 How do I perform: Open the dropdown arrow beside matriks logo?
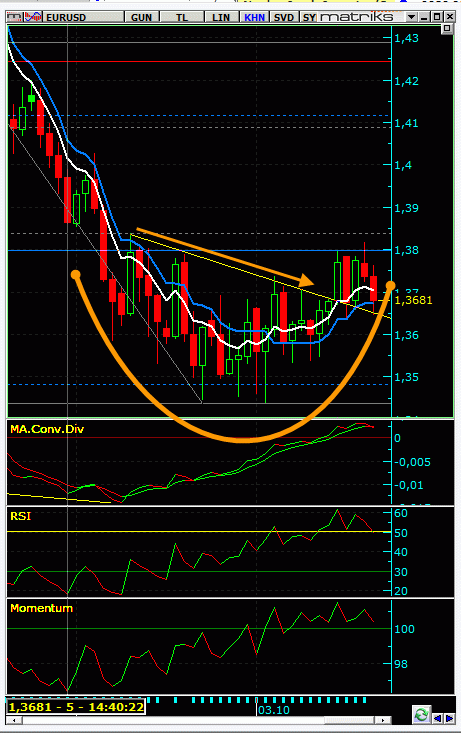(411, 17)
